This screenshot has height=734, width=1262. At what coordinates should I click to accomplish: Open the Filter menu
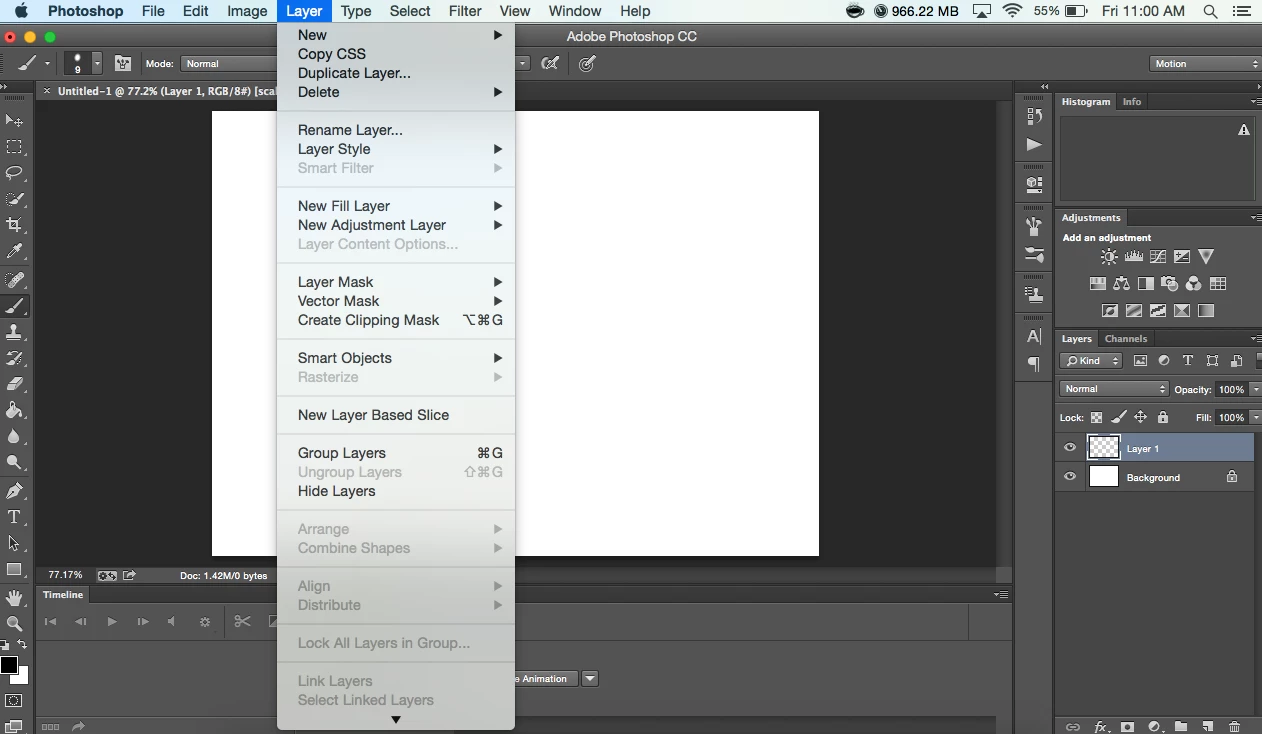coord(465,11)
